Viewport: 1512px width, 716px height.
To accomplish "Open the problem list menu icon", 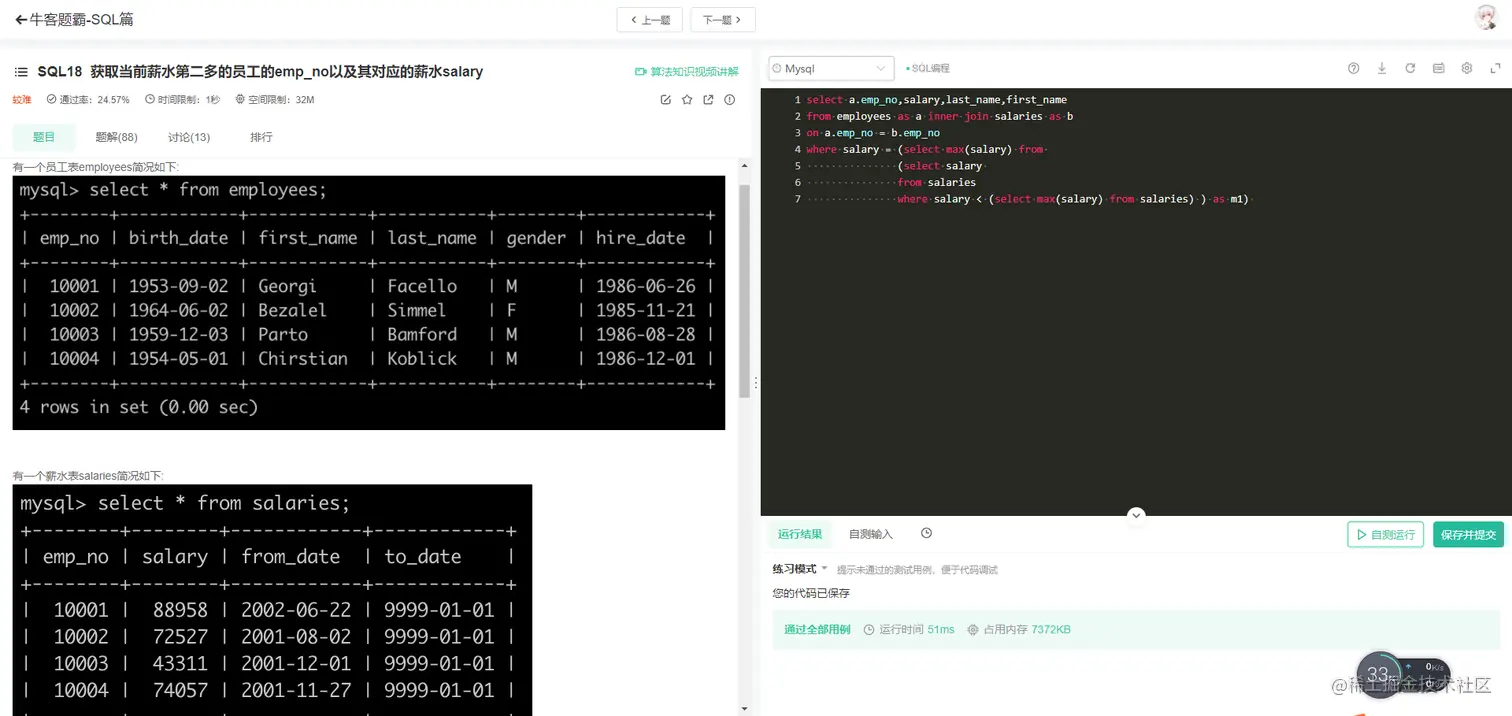I will 21,72.
